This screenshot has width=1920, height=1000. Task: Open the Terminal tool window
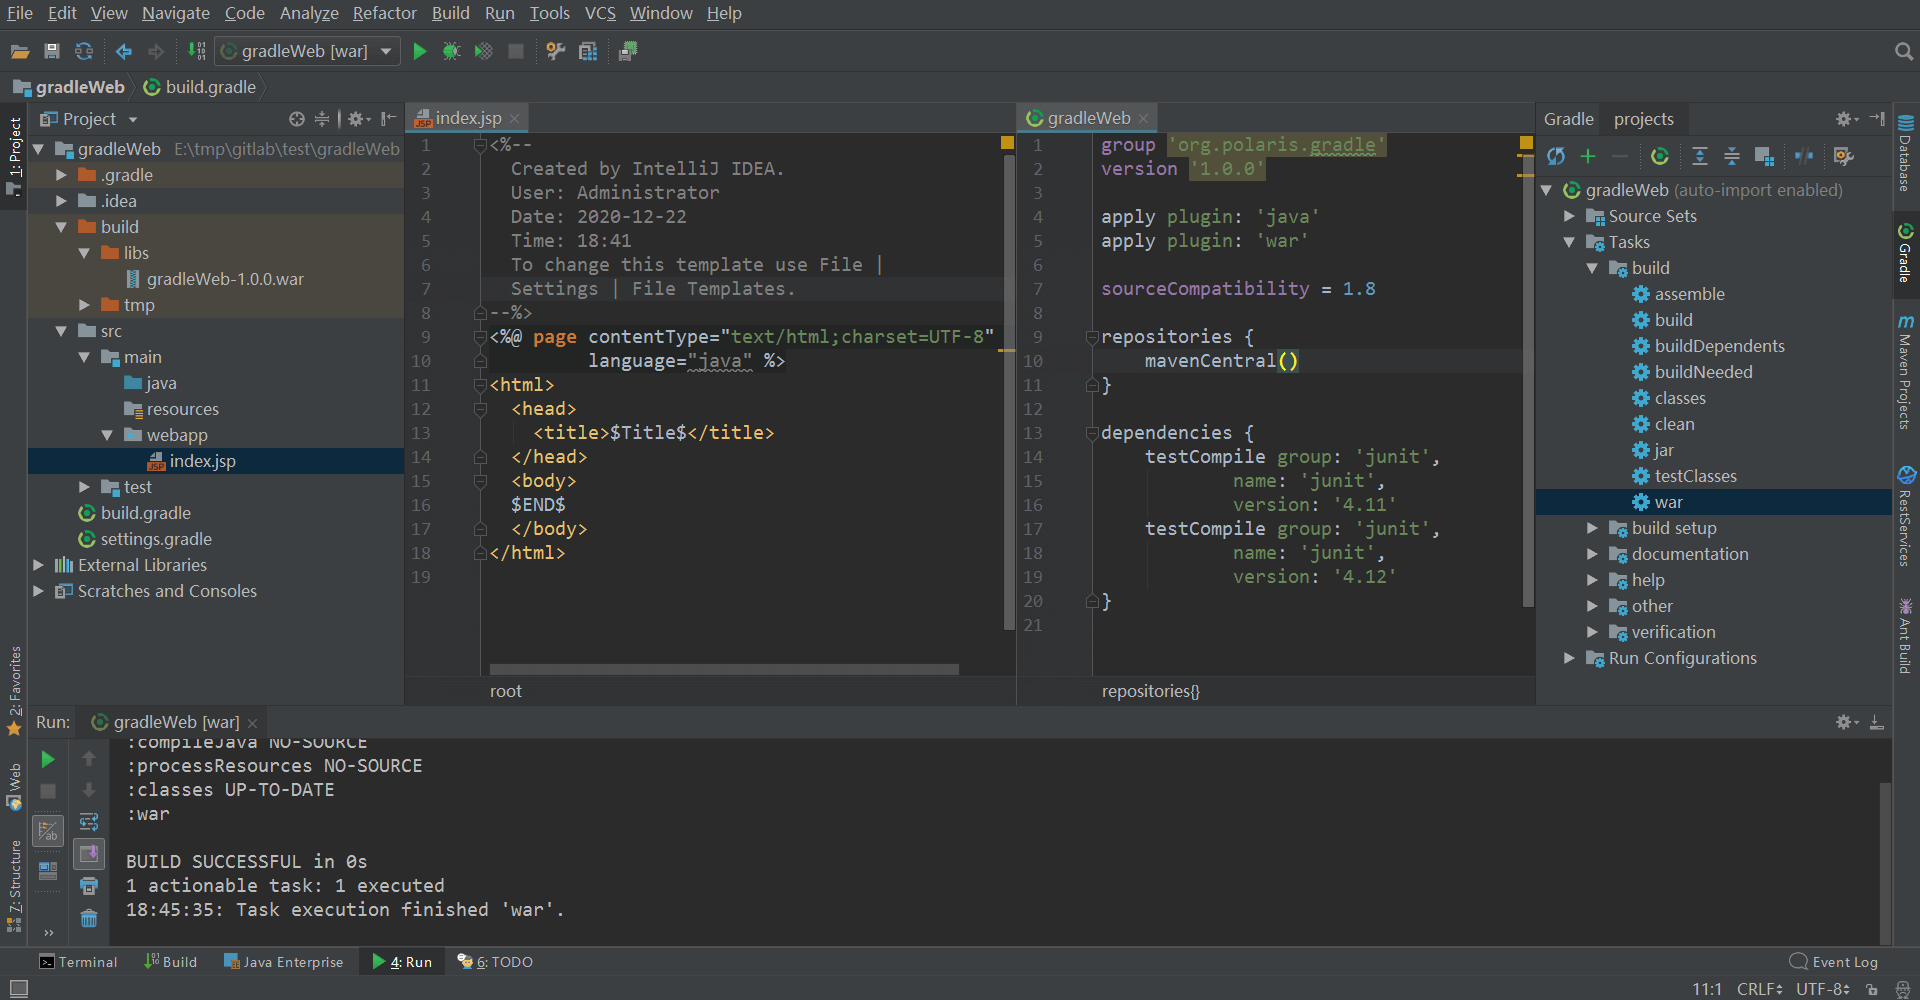click(x=78, y=962)
